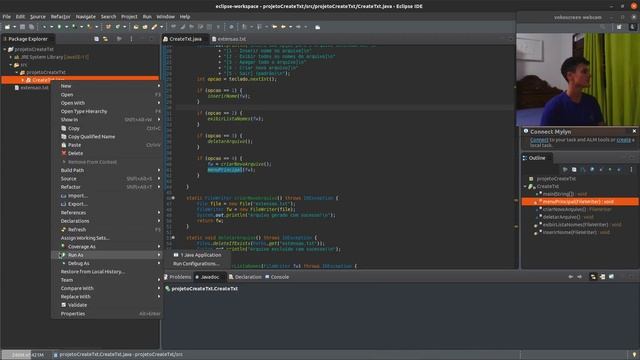
Task: Select inserirNome in the Outline
Action: (x=572, y=233)
